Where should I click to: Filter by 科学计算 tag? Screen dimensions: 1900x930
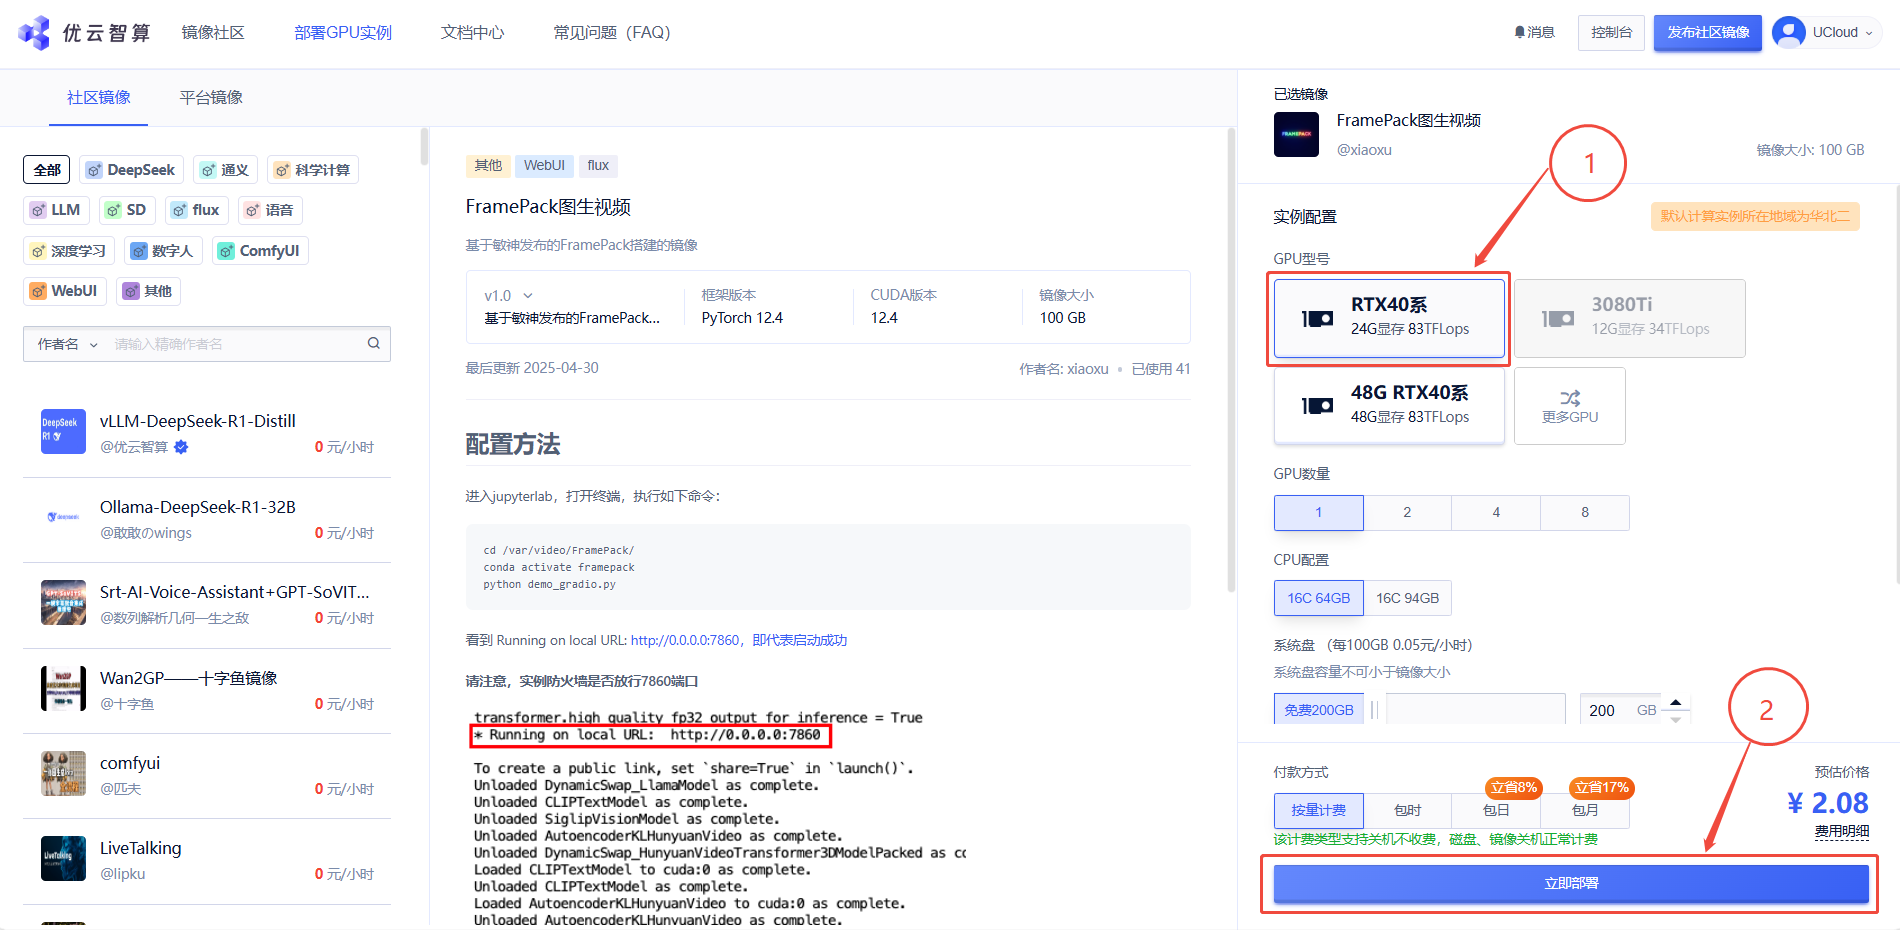(x=313, y=170)
